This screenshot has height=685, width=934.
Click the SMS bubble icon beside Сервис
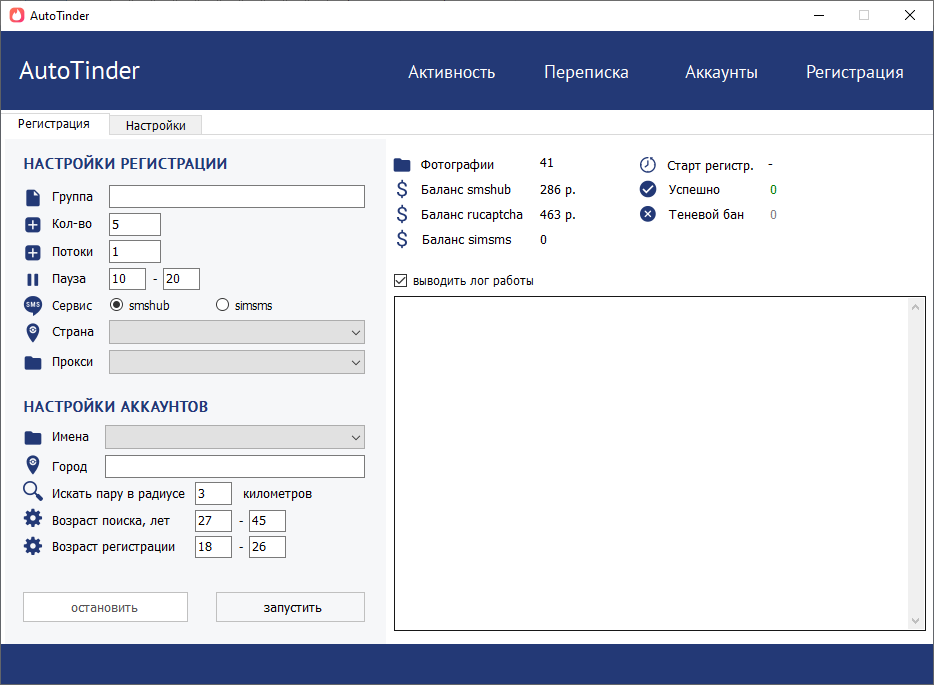point(33,306)
